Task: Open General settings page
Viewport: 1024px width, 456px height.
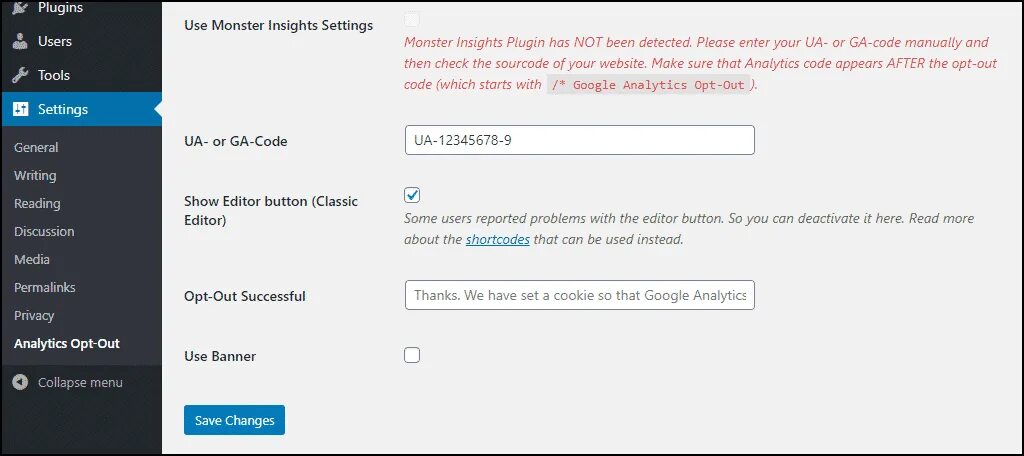Action: 36,148
